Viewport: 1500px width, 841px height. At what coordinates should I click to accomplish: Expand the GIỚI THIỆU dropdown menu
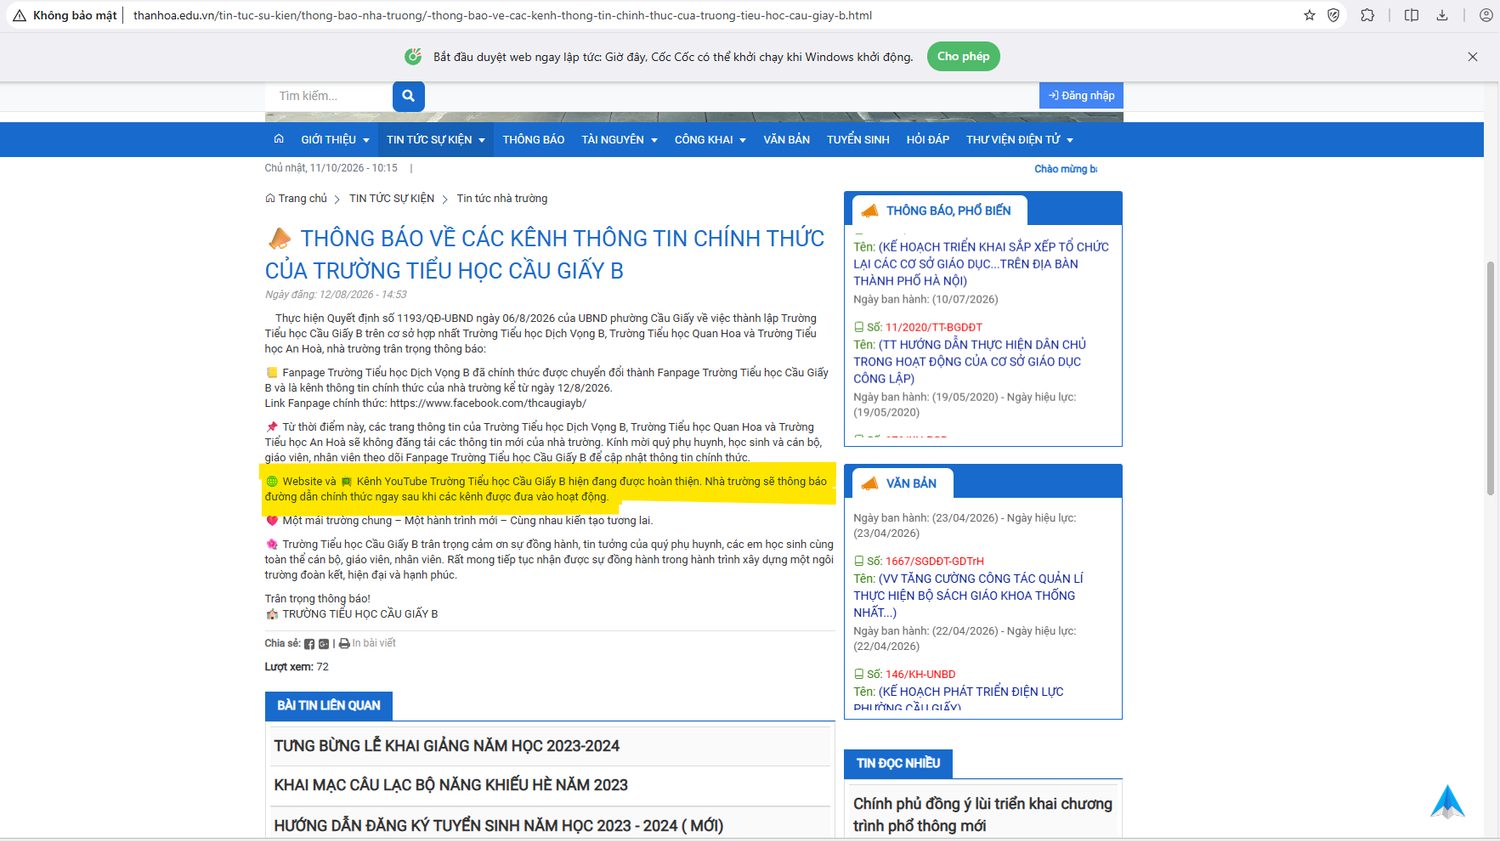(335, 140)
